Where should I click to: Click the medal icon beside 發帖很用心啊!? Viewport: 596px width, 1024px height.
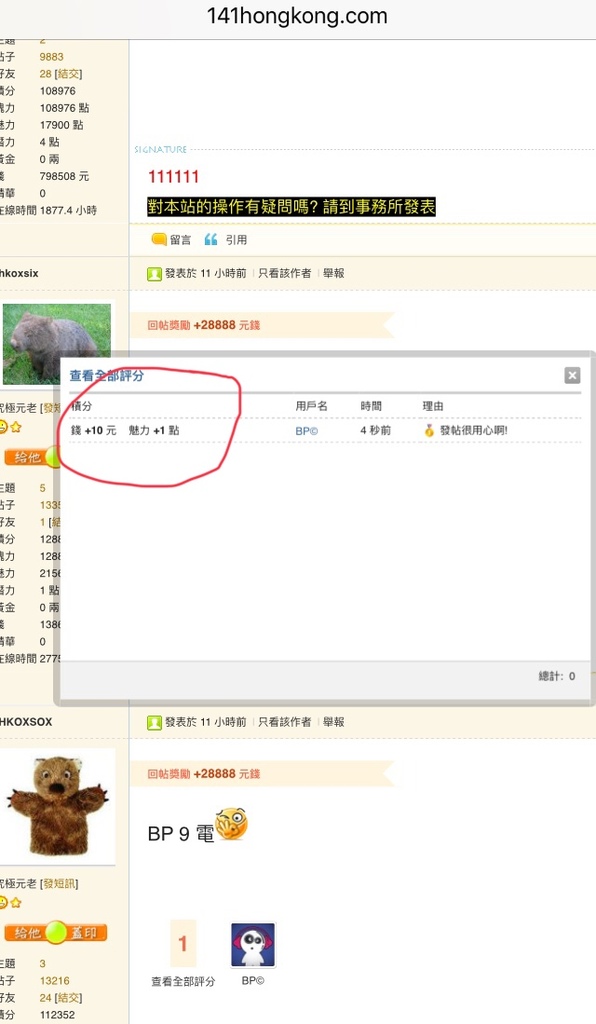[x=429, y=430]
